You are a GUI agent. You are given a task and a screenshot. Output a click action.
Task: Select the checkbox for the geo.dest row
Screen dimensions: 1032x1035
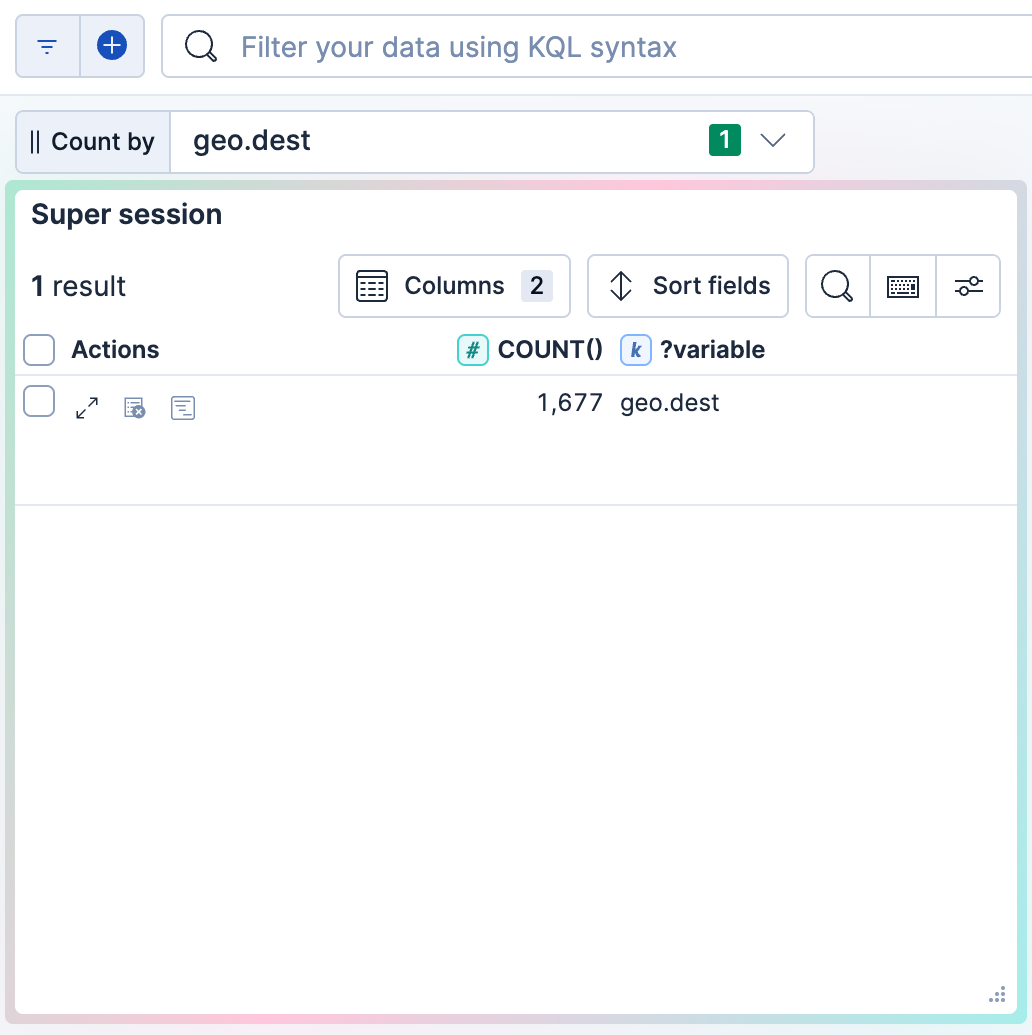click(x=38, y=401)
